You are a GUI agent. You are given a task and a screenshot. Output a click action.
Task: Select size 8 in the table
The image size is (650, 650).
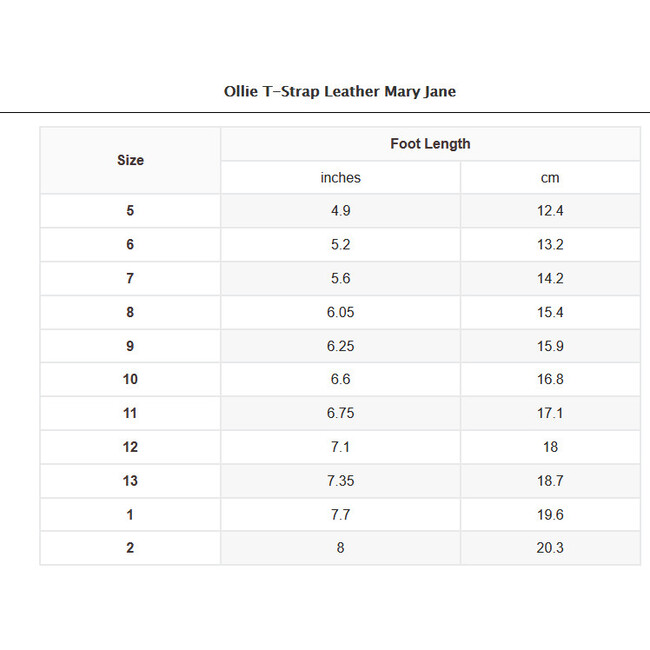pyautogui.click(x=130, y=312)
